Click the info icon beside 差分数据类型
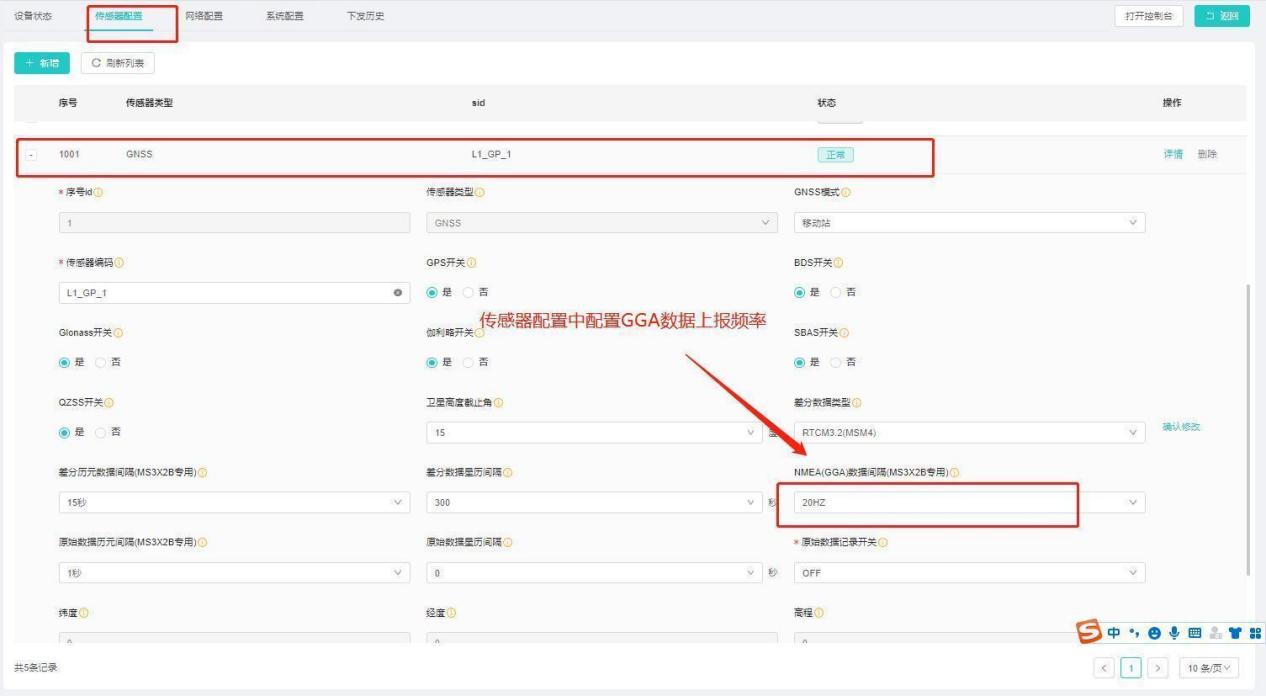 (x=857, y=403)
